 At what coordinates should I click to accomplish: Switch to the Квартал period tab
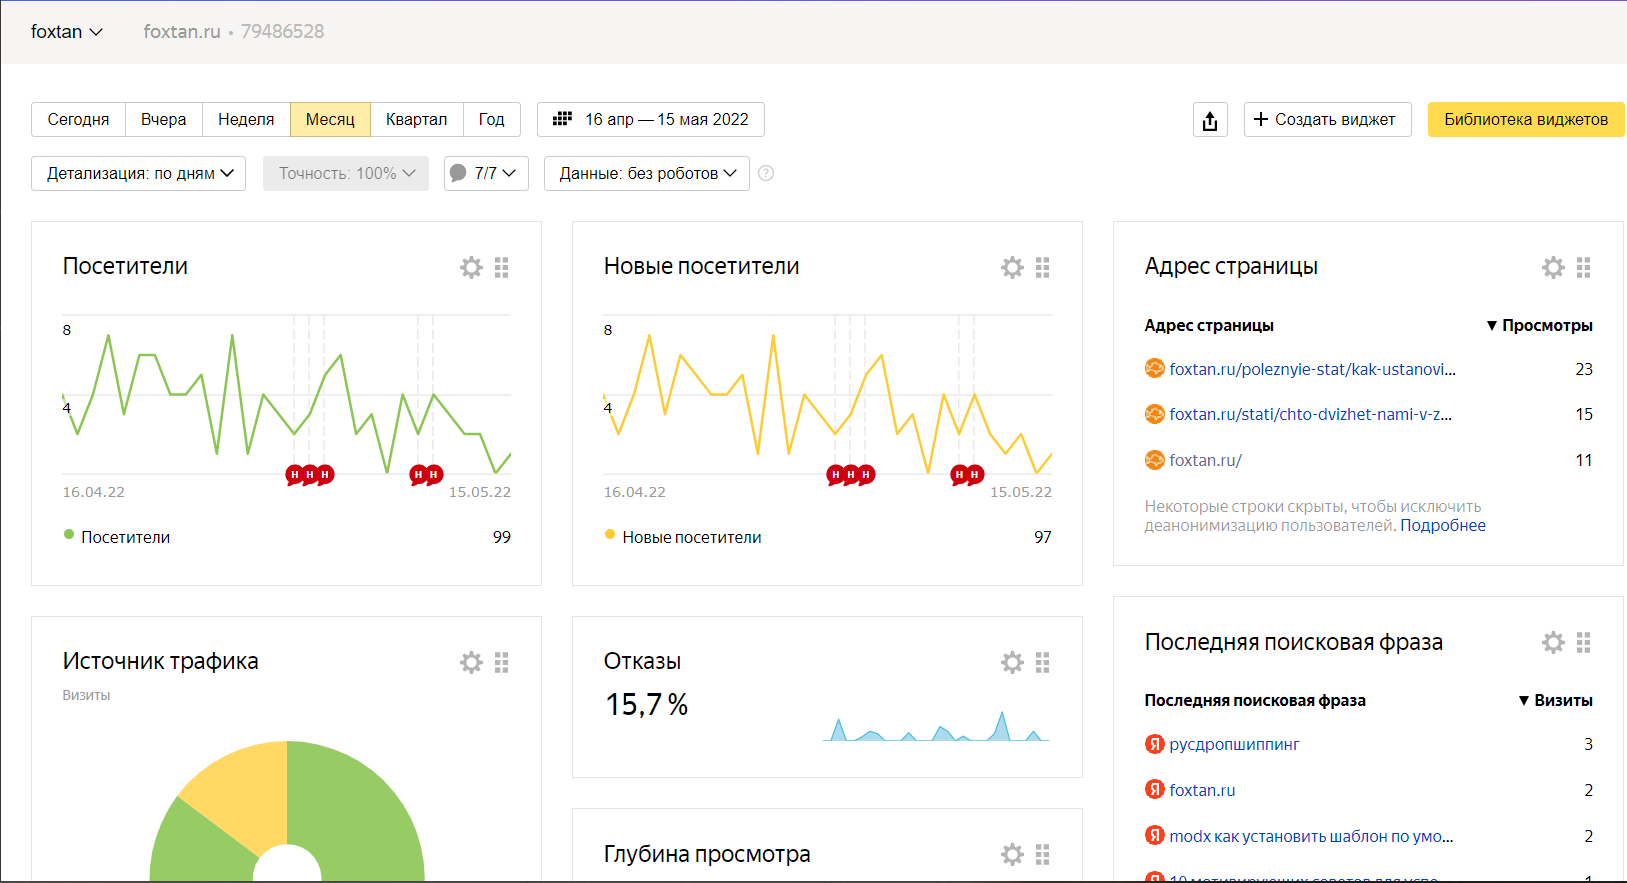click(x=417, y=119)
